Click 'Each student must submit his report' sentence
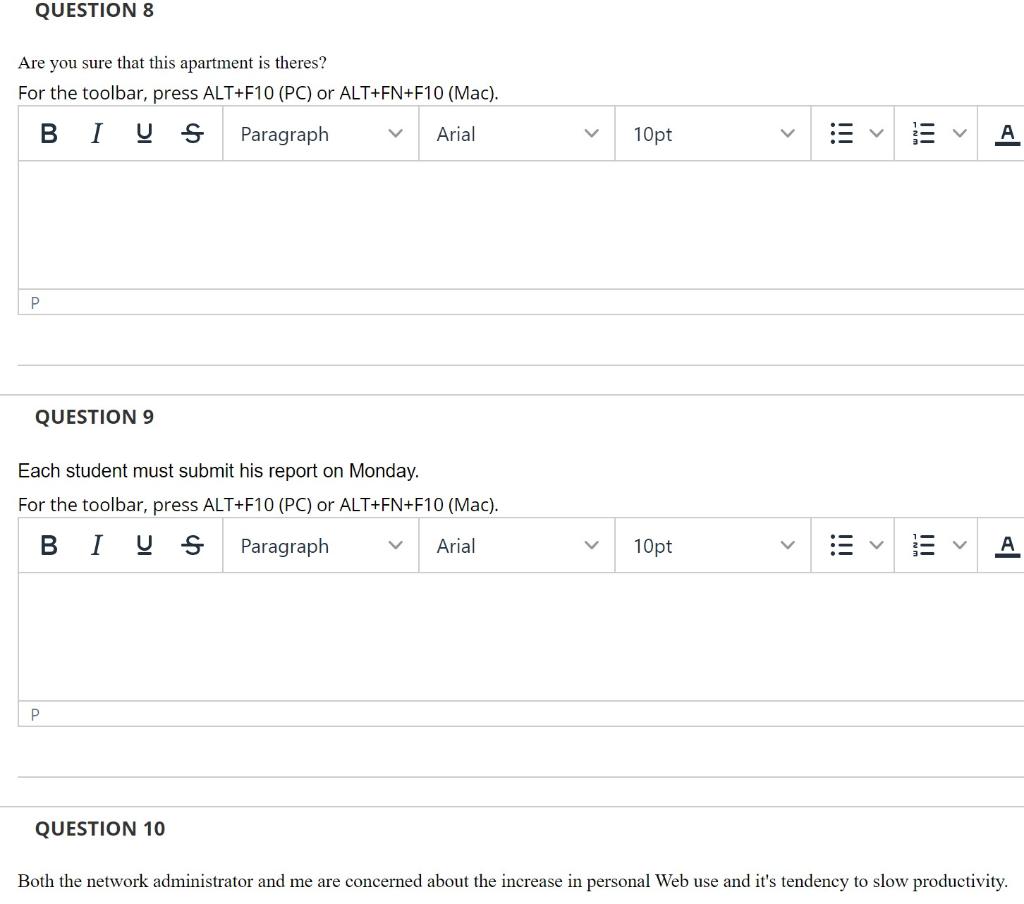Screen dimensions: 1024x904 click(218, 470)
